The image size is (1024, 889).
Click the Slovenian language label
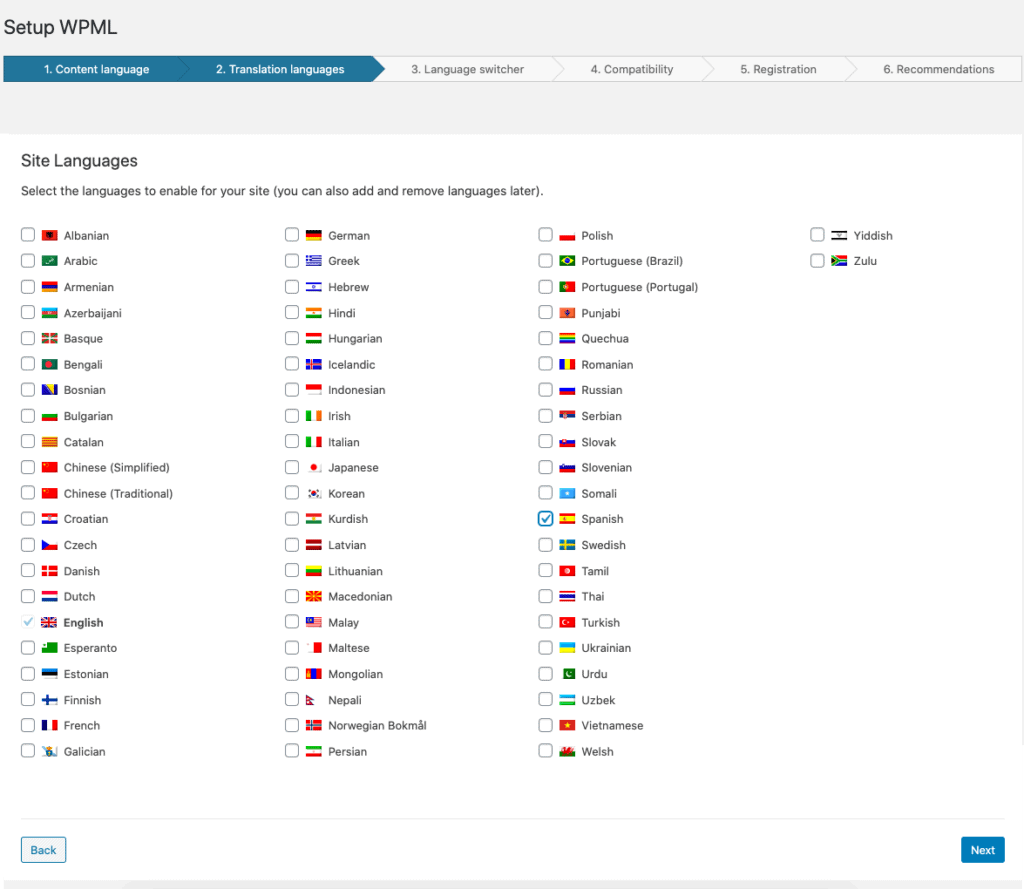(607, 468)
